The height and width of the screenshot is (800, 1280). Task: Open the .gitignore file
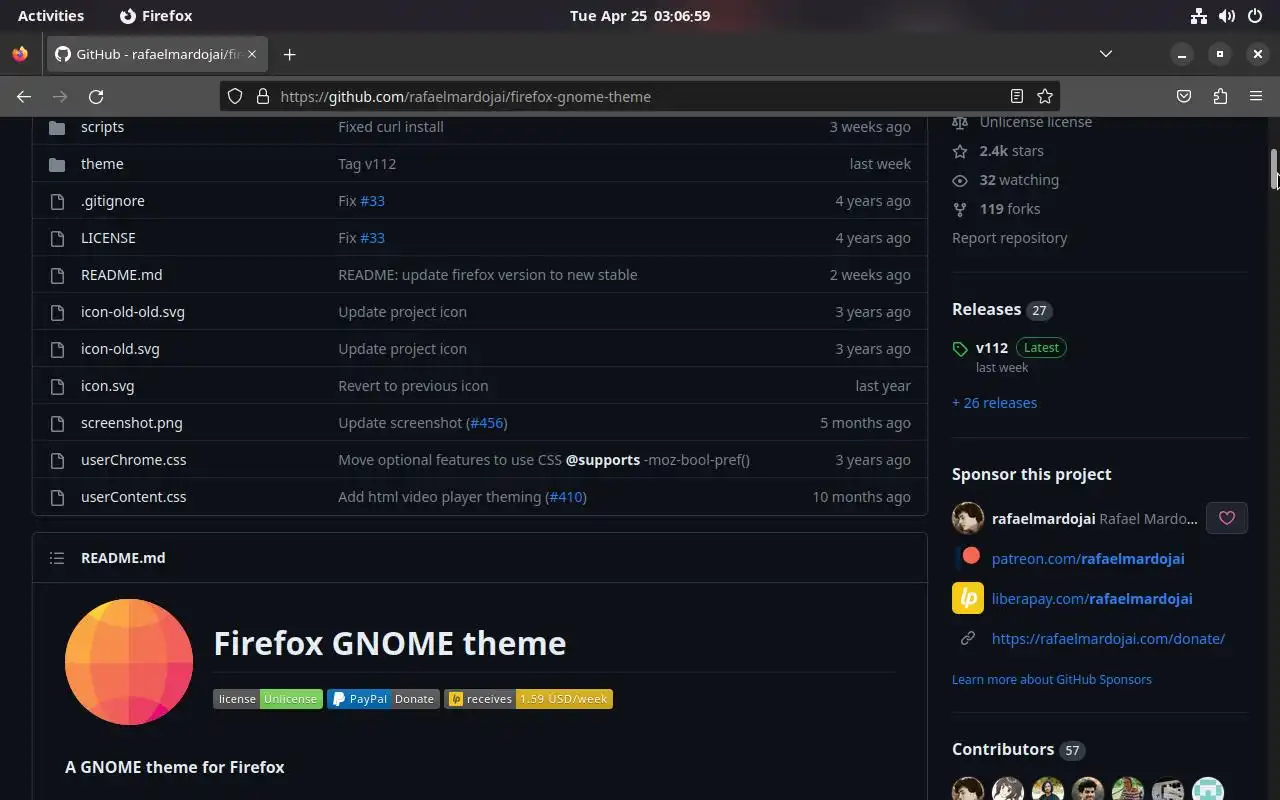pyautogui.click(x=113, y=201)
